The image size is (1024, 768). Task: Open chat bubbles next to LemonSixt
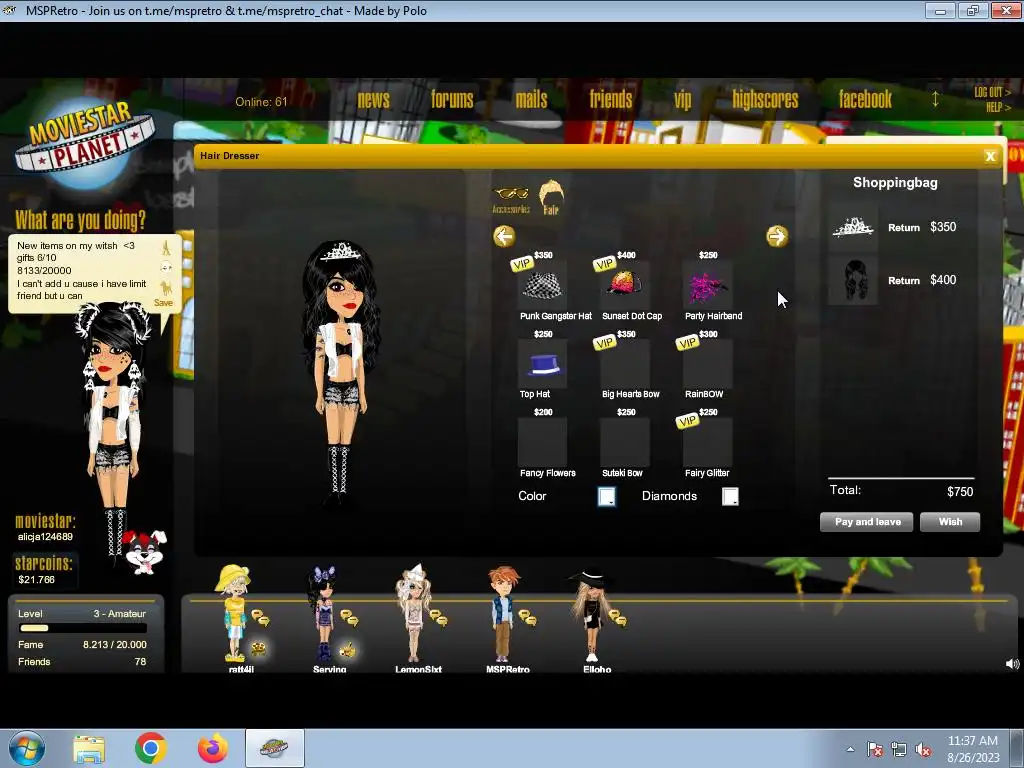pyautogui.click(x=438, y=618)
